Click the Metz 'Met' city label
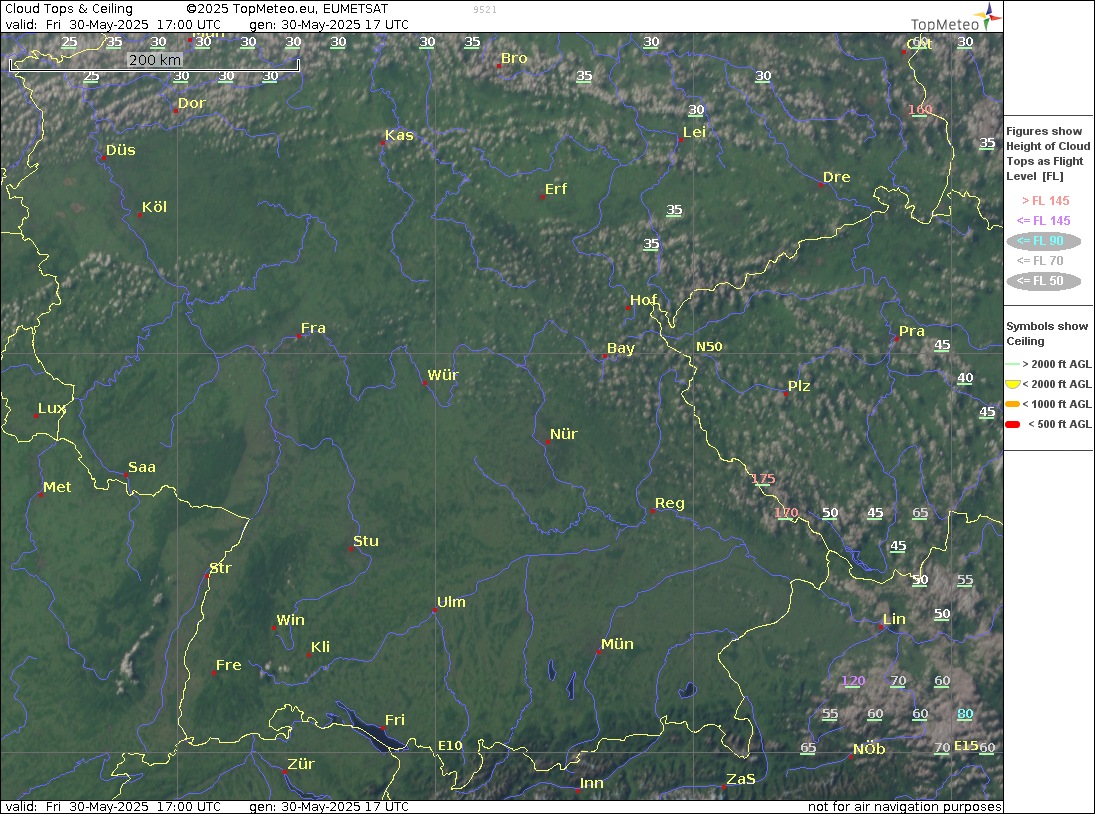The image size is (1095, 814). 57,487
